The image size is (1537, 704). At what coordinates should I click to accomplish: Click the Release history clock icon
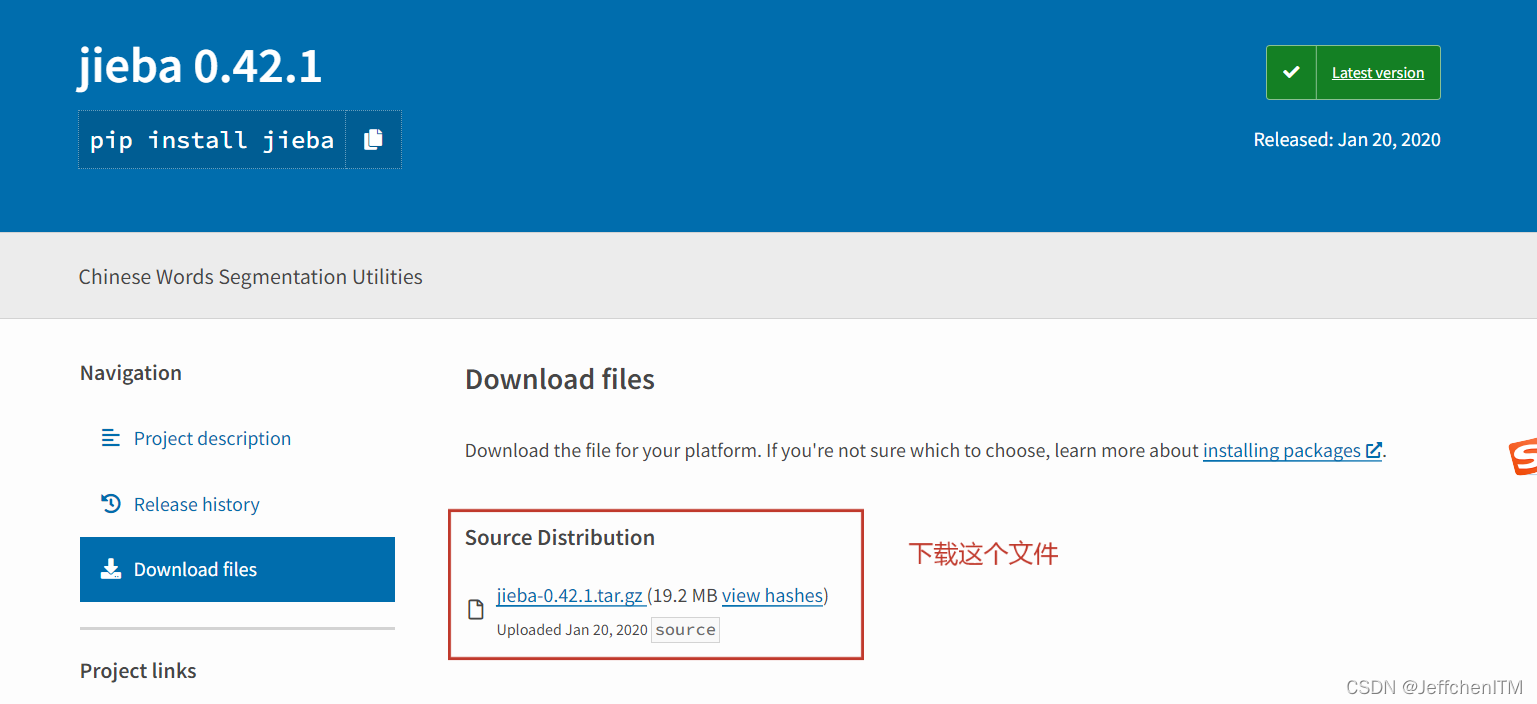tap(111, 504)
